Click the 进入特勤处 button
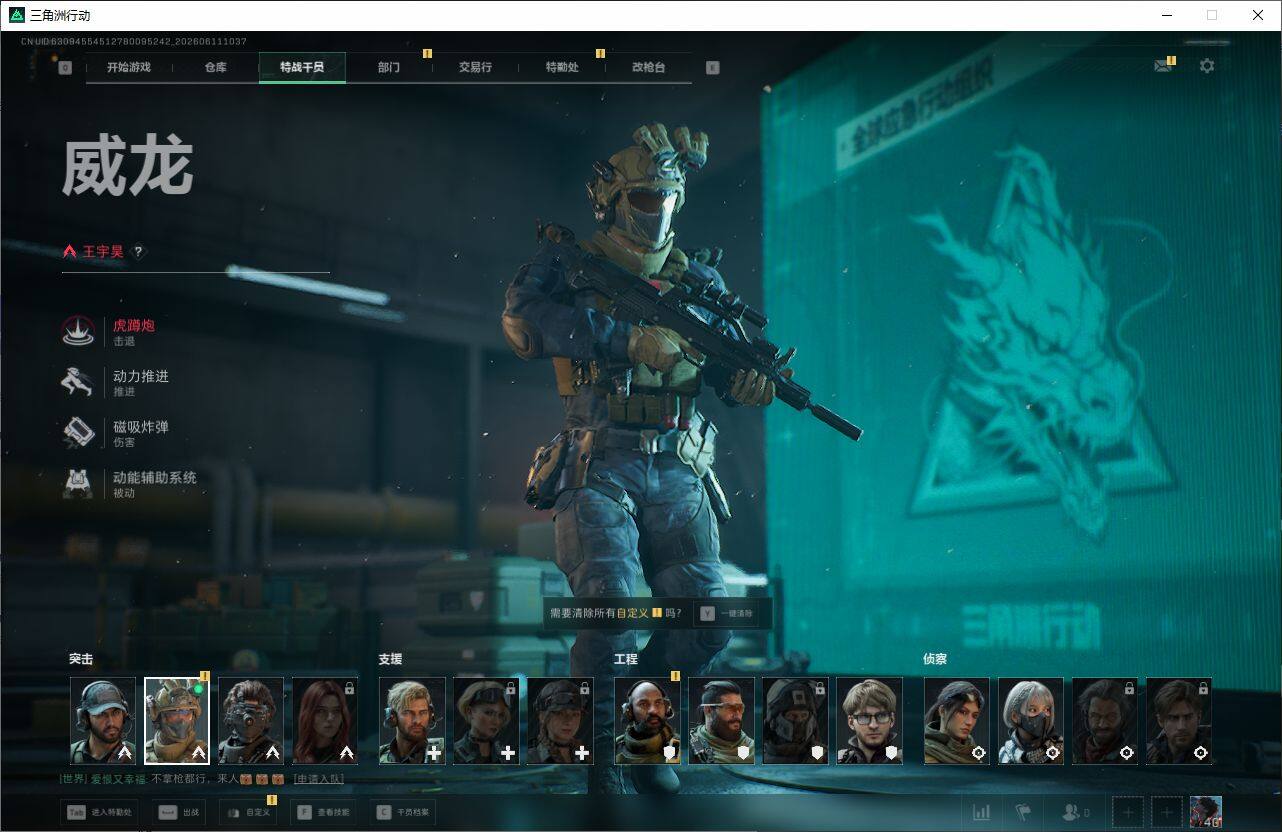Screen dimensions: 1282x832 (x=100, y=813)
